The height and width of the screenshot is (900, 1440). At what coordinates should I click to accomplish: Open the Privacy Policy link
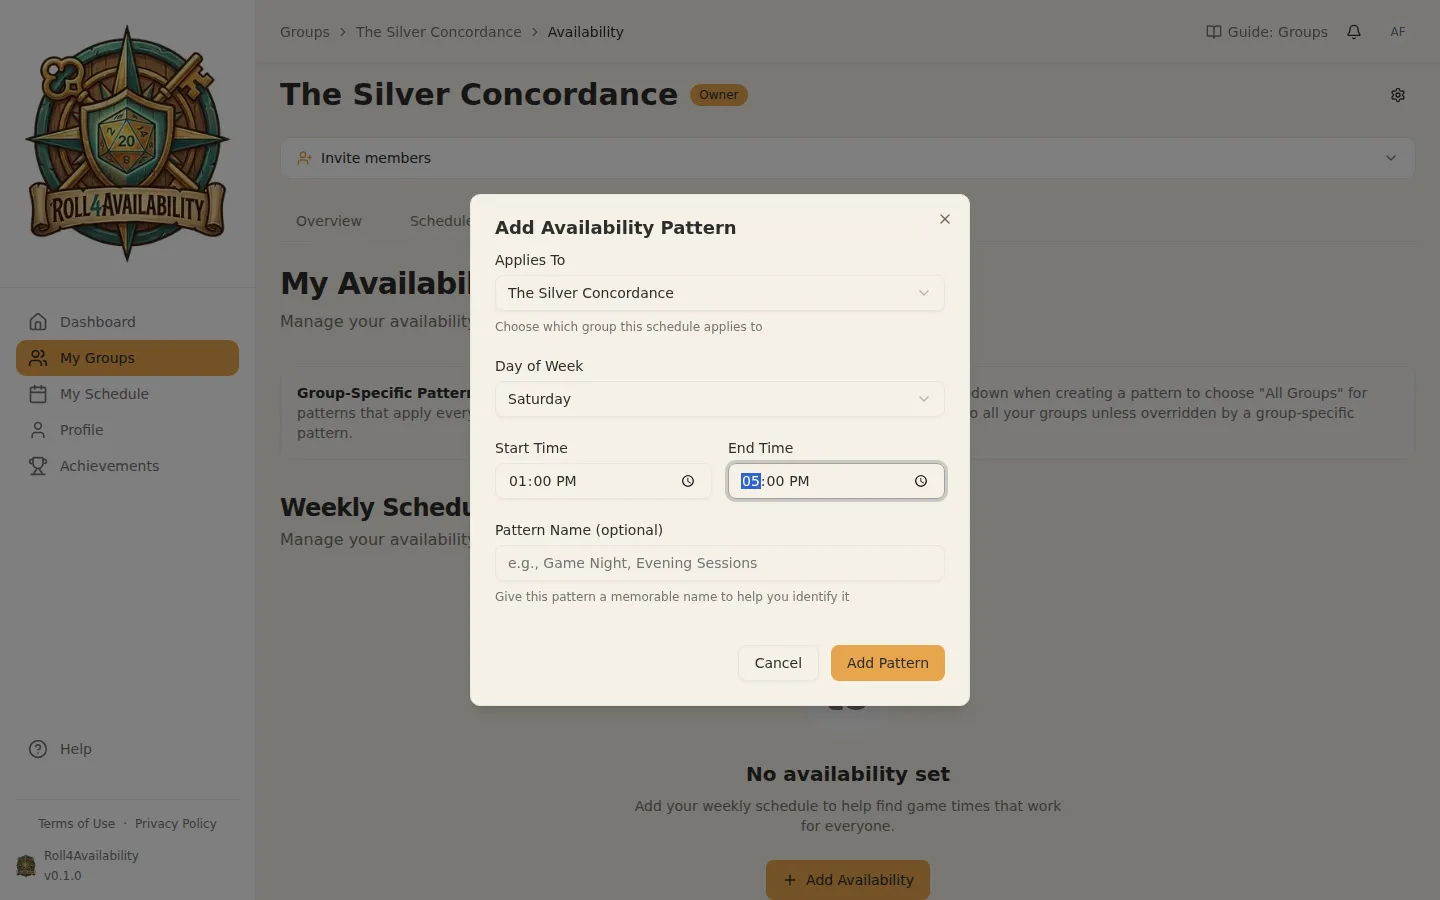(x=175, y=823)
